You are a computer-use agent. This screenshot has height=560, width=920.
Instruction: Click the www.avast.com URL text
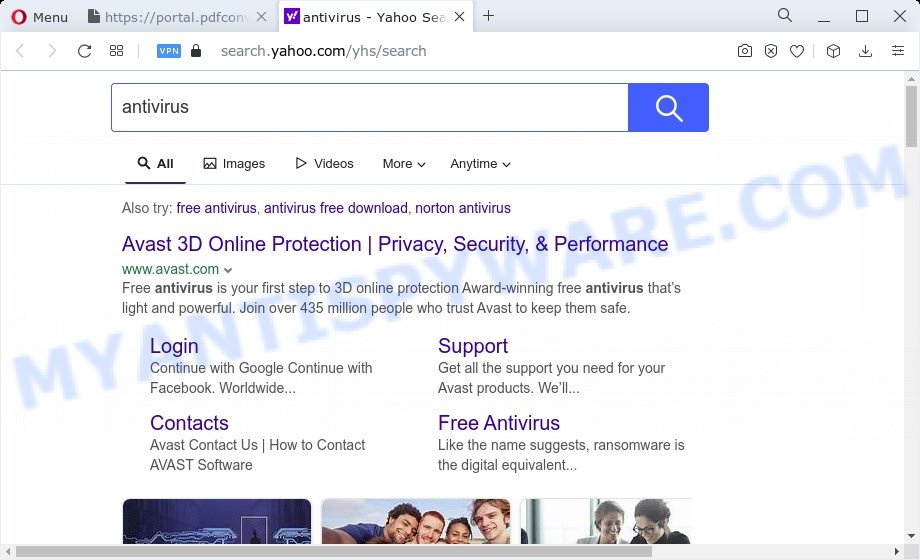[170, 269]
